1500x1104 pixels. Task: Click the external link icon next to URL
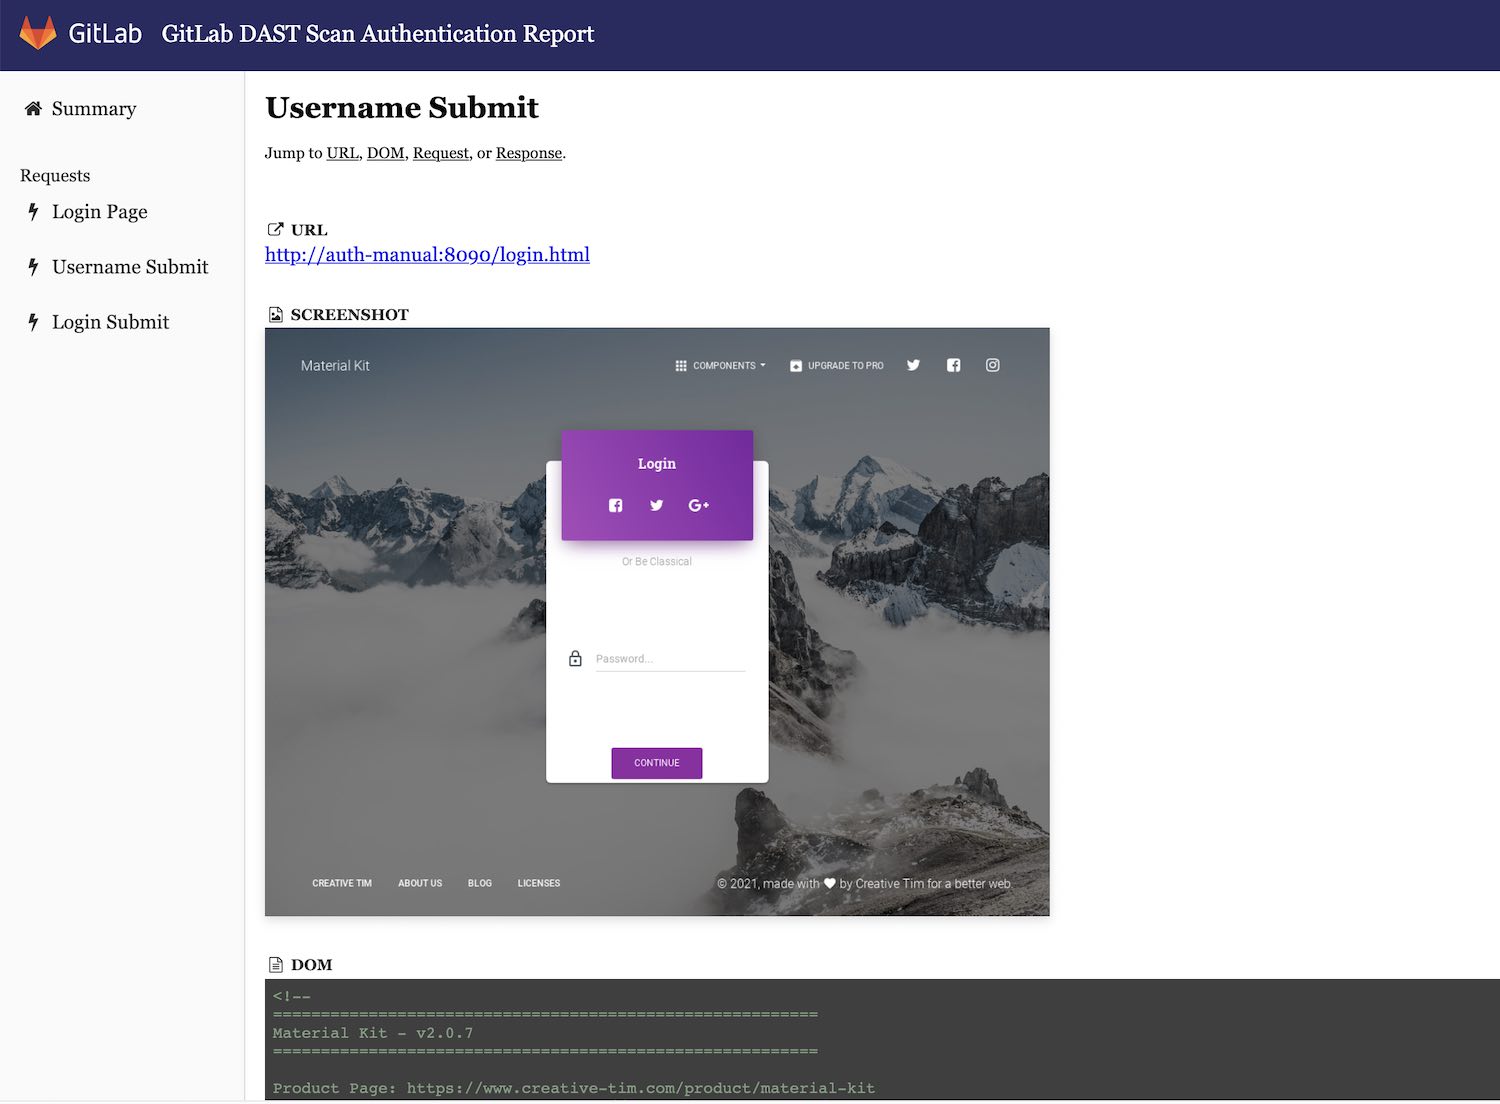tap(275, 229)
